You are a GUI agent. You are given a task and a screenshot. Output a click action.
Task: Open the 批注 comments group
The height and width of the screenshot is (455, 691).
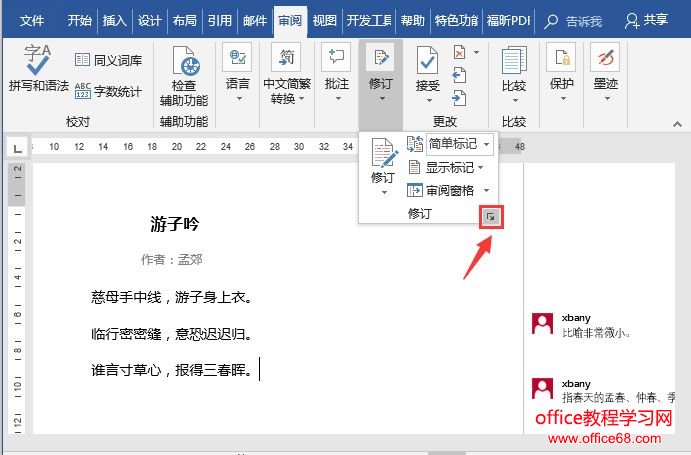point(337,73)
